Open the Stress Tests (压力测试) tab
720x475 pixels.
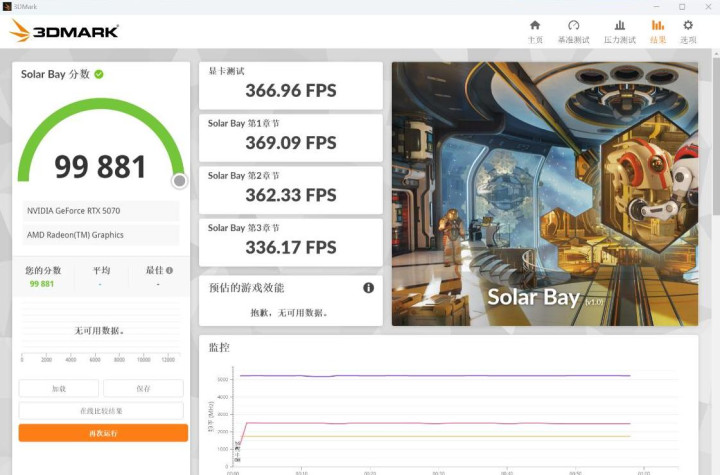[x=619, y=32]
